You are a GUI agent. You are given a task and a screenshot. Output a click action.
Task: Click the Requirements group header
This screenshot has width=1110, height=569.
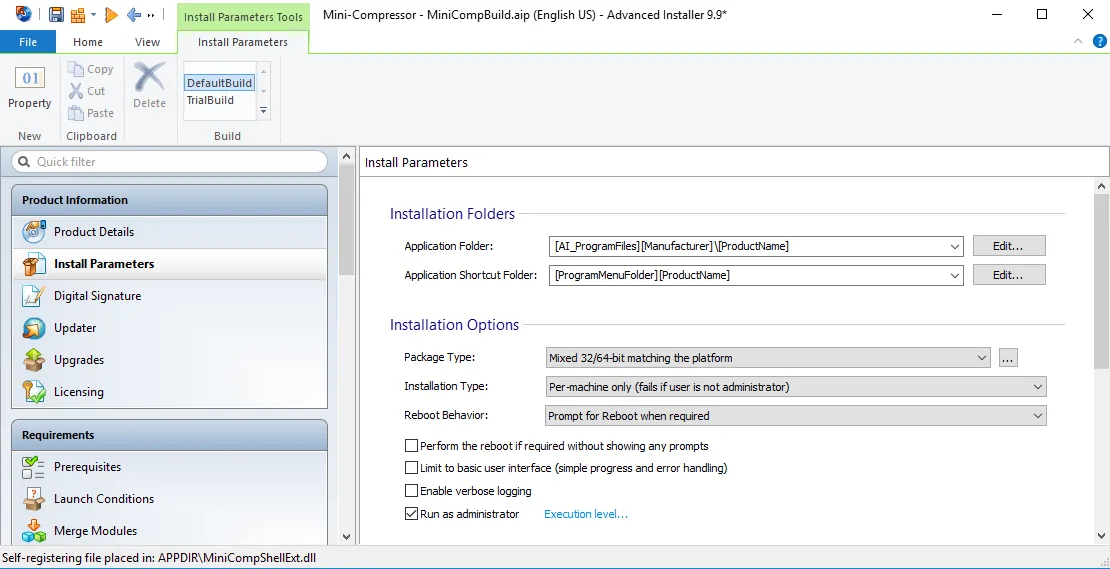point(169,435)
